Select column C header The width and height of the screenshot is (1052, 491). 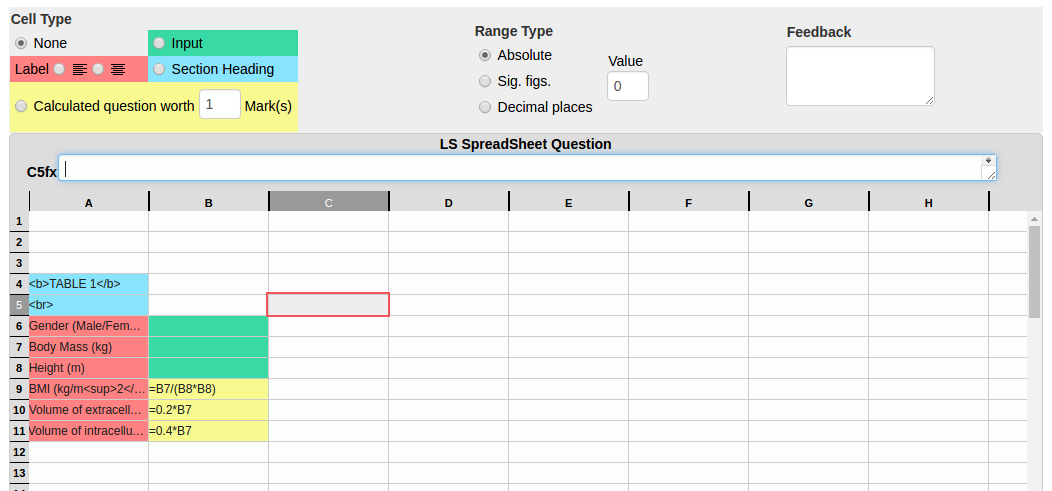tap(329, 203)
